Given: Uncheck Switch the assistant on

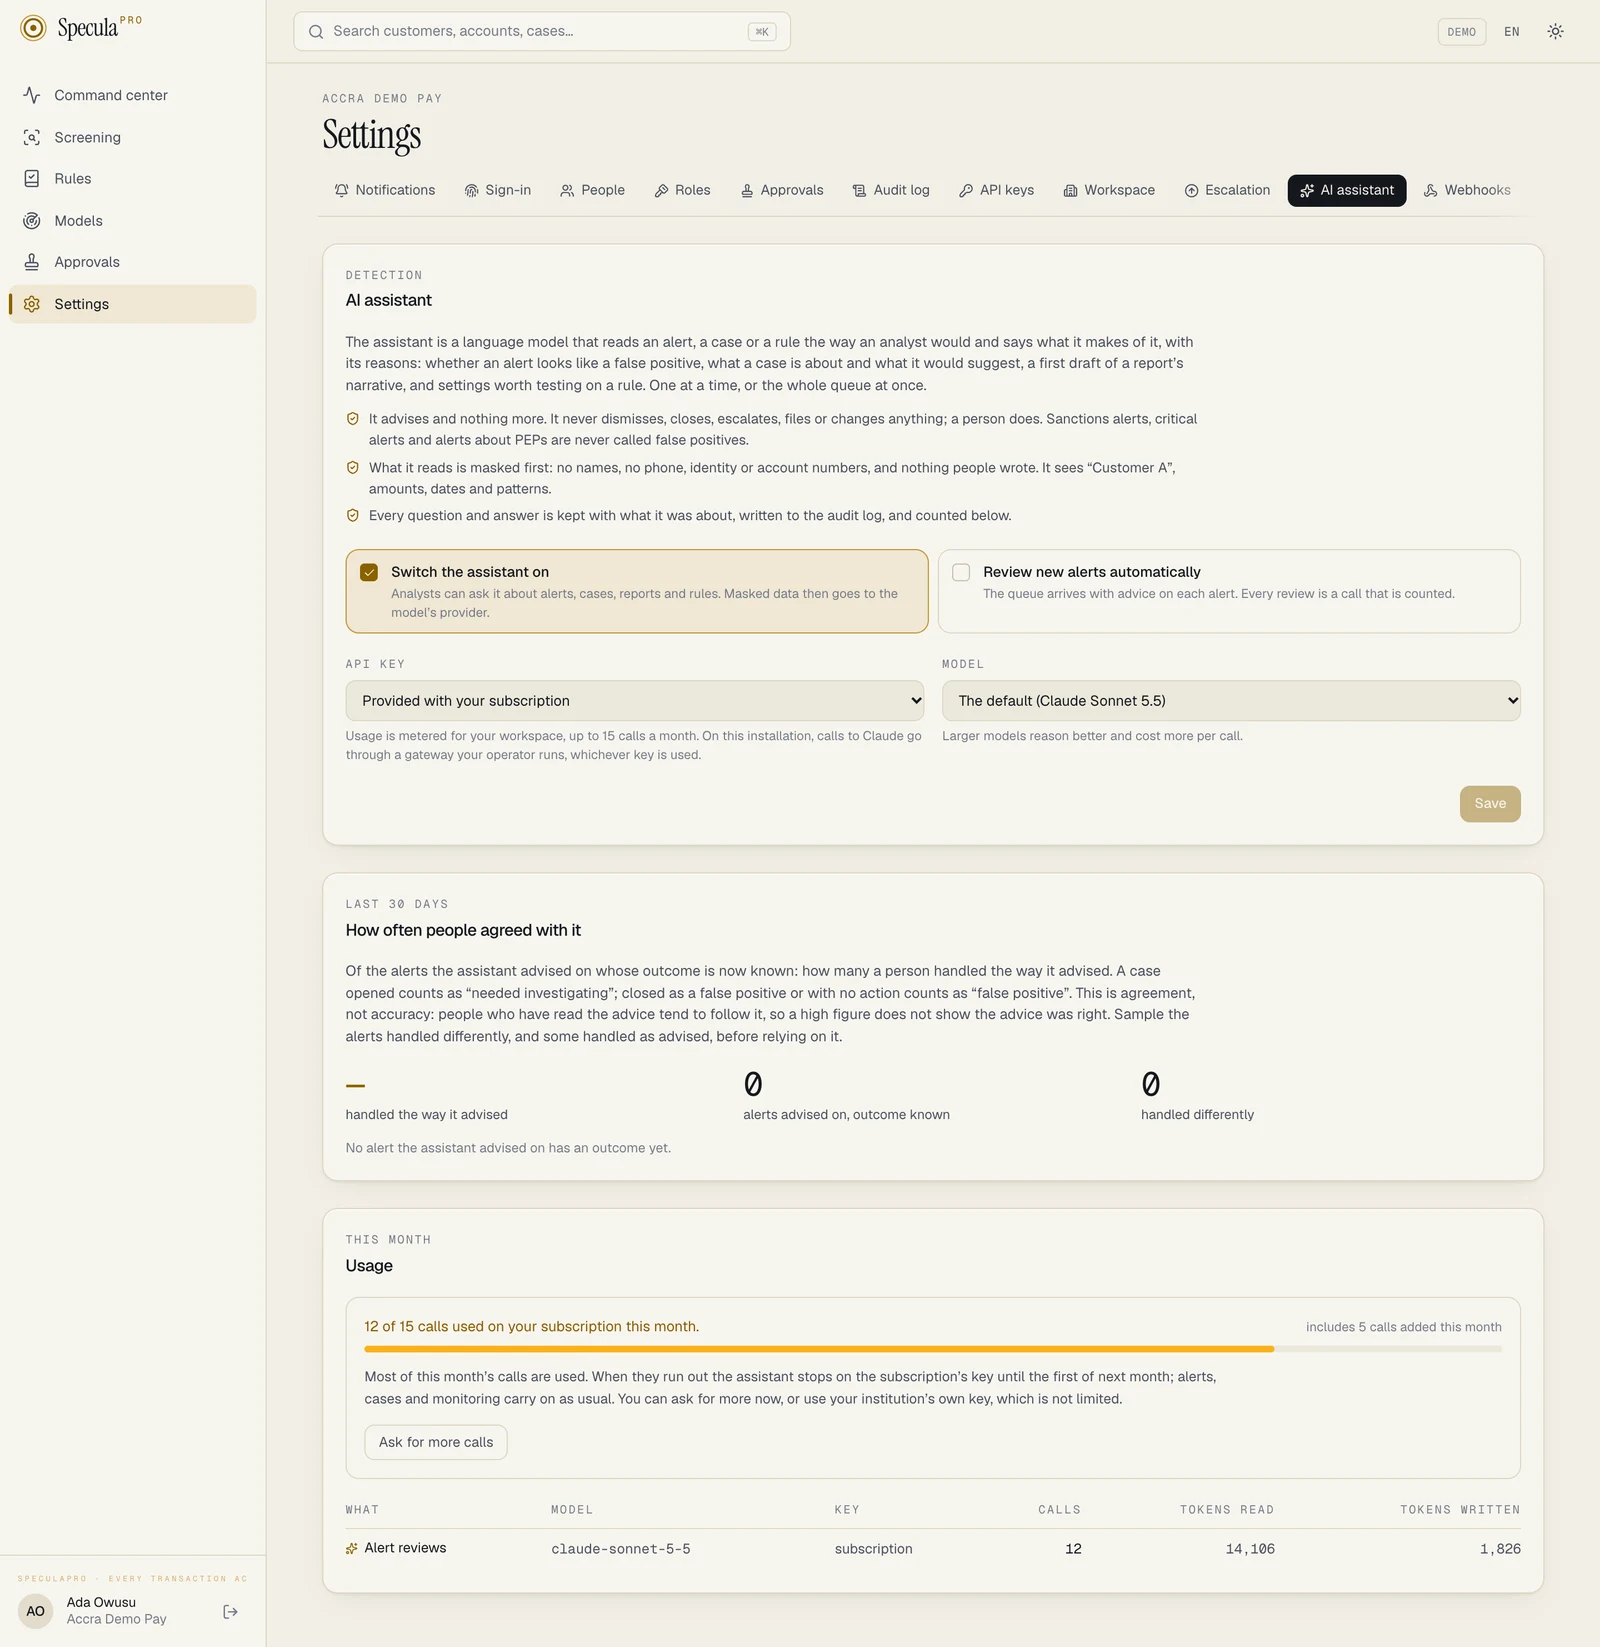Looking at the screenshot, I should pyautogui.click(x=369, y=572).
